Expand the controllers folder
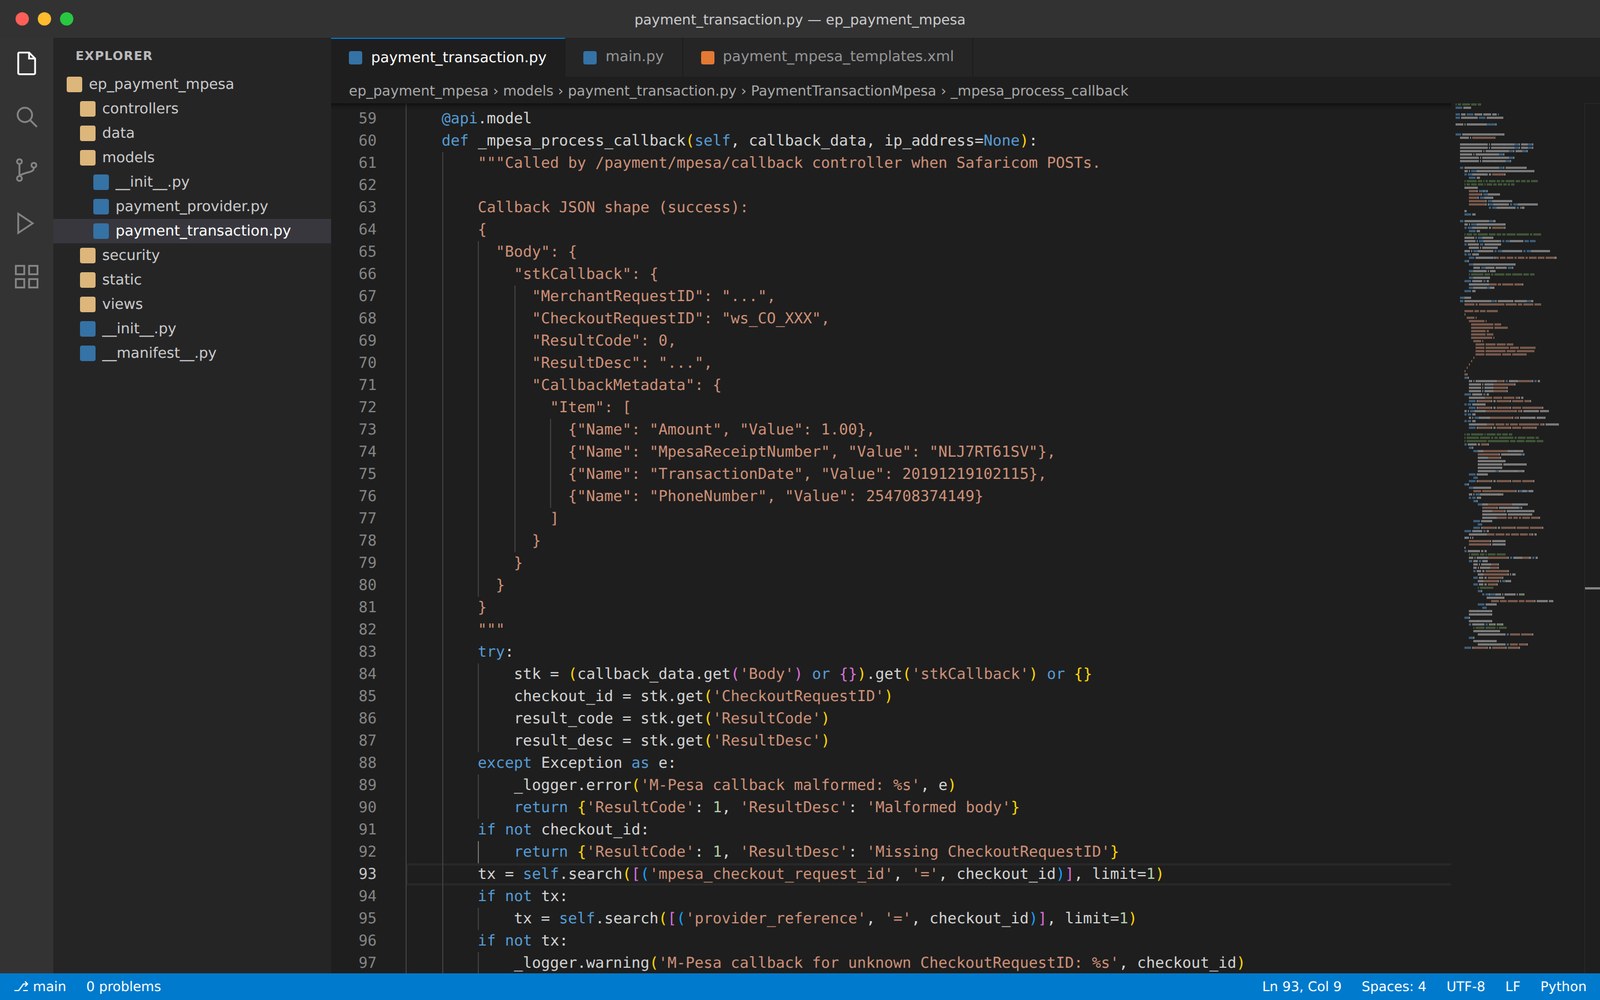The height and width of the screenshot is (1000, 1600). [x=192, y=108]
